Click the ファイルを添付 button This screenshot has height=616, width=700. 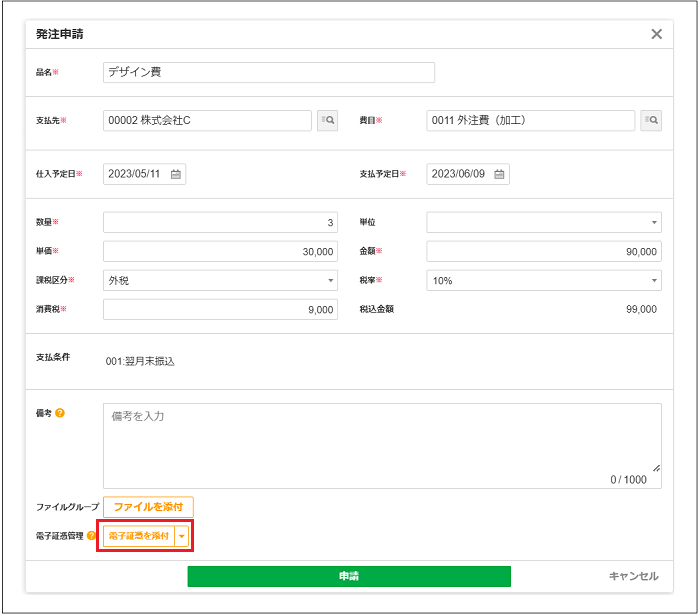click(x=148, y=507)
